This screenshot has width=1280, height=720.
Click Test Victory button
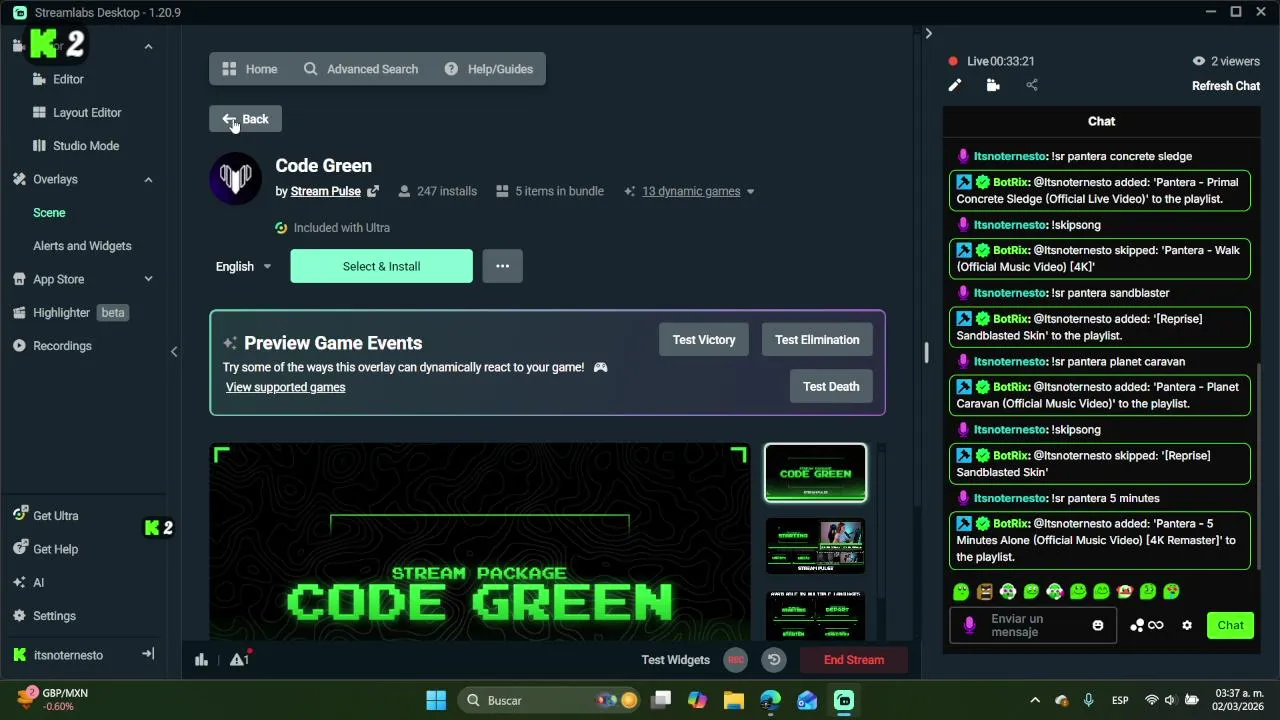pyautogui.click(x=704, y=340)
